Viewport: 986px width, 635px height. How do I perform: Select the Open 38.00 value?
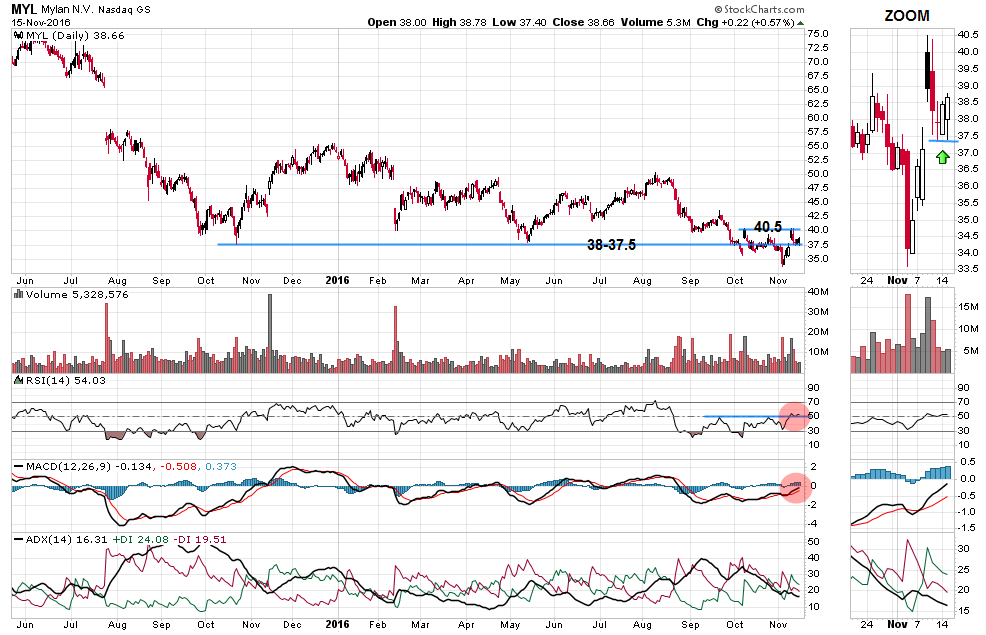397,22
